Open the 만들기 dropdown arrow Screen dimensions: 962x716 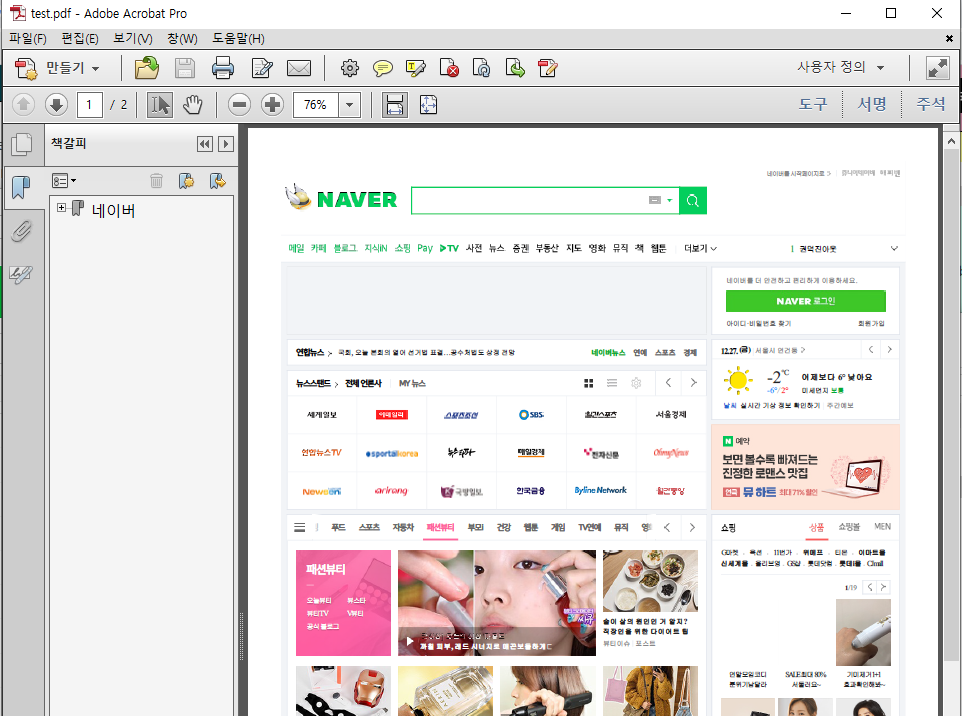pos(96,69)
